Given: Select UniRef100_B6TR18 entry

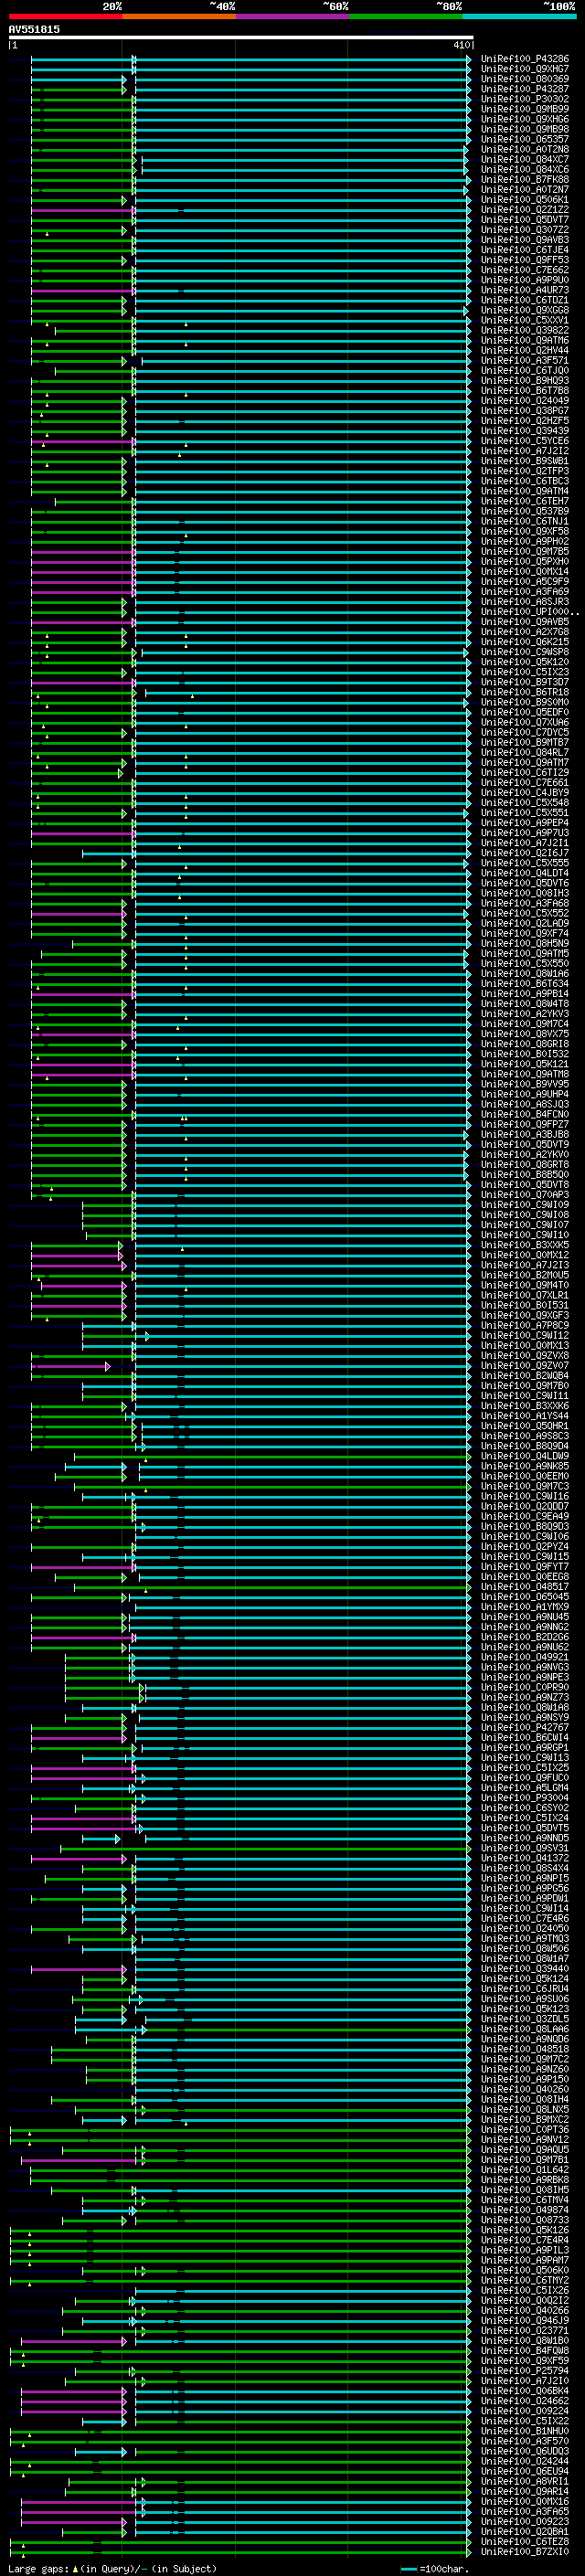Looking at the screenshot, I should 524,692.
